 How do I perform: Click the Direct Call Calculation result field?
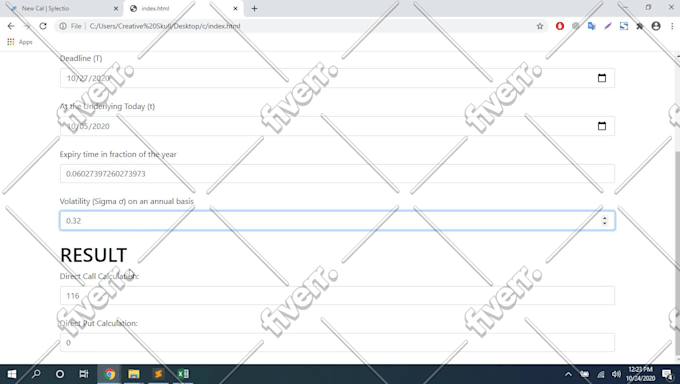pyautogui.click(x=337, y=295)
